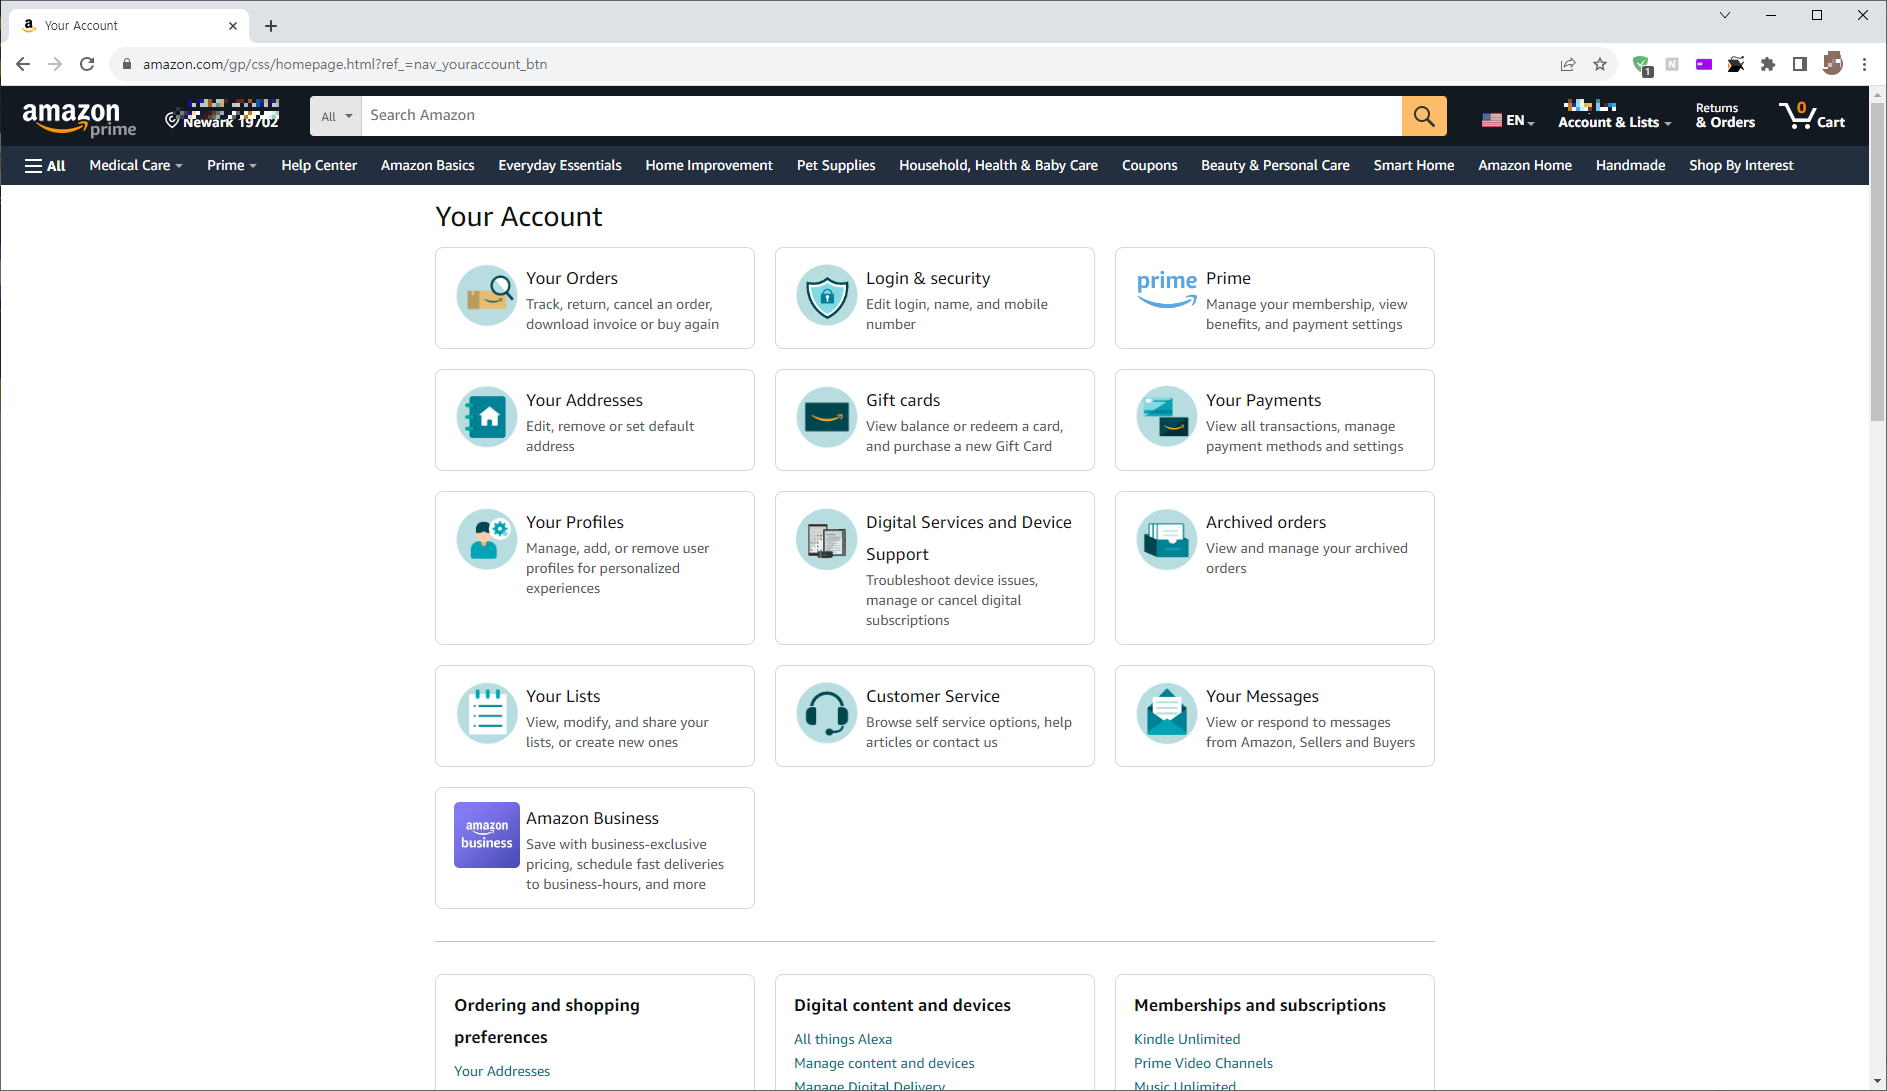Screen dimensions: 1887x1091
Task: Open the Gift cards card title
Action: pos(903,400)
